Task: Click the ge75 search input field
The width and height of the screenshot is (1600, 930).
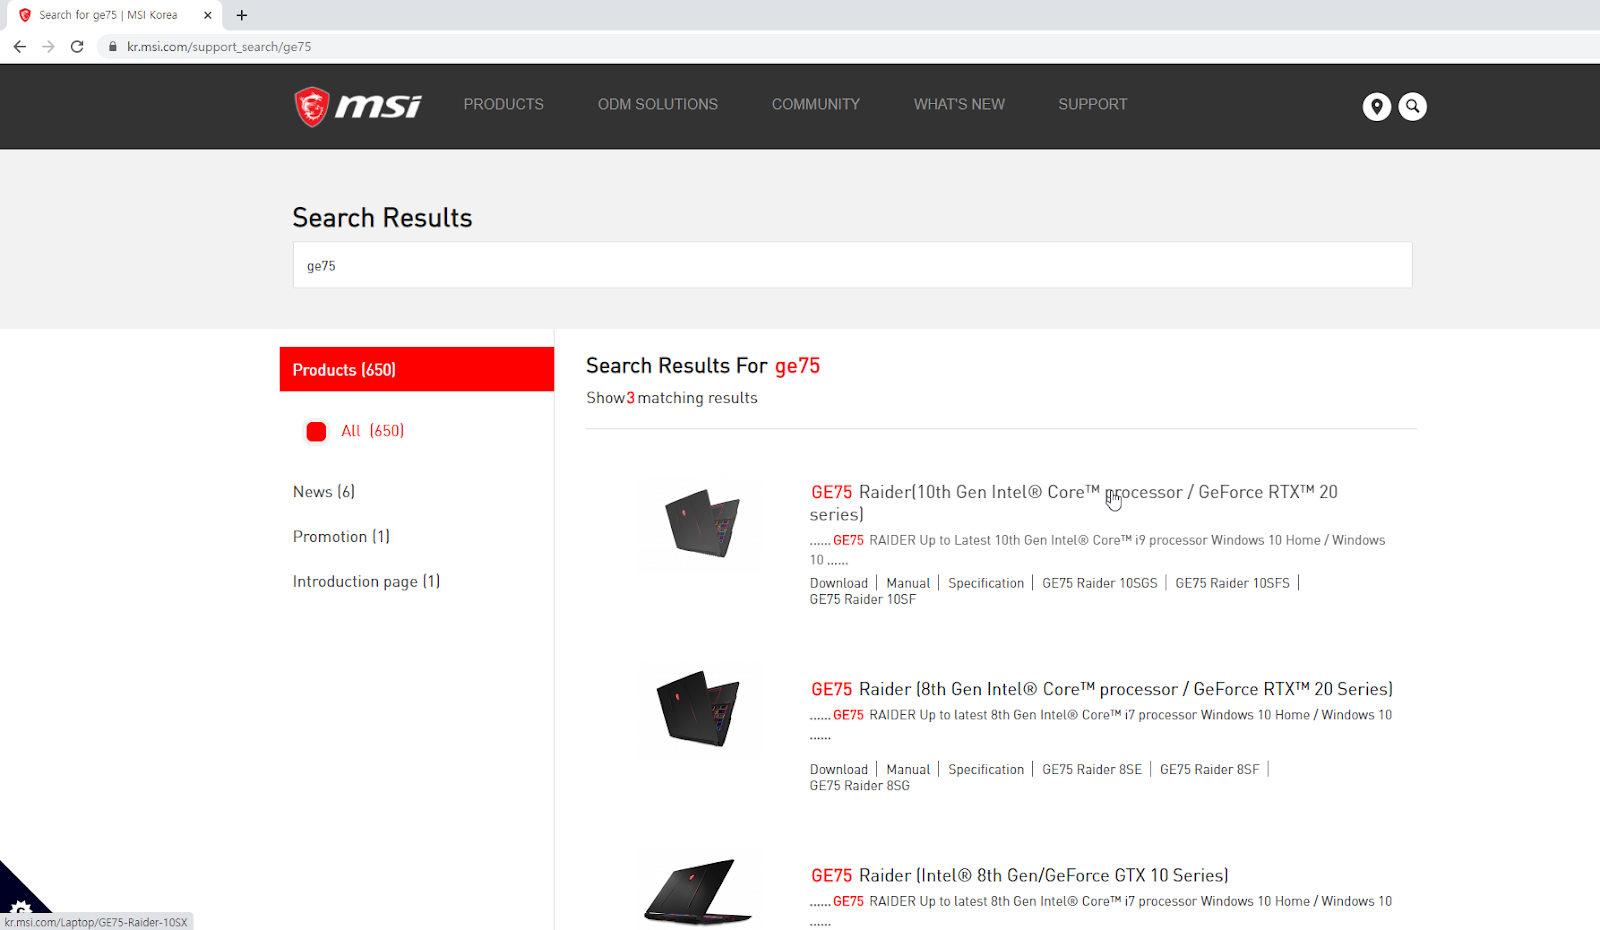Action: coord(852,265)
